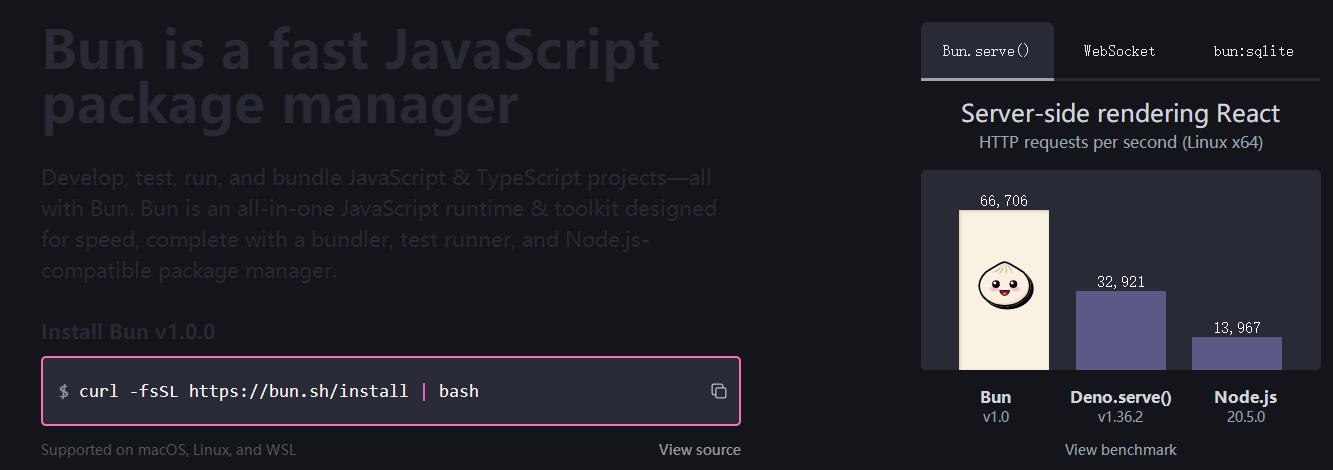Click the Node.js 20.5.0 axis label

coord(1245,406)
